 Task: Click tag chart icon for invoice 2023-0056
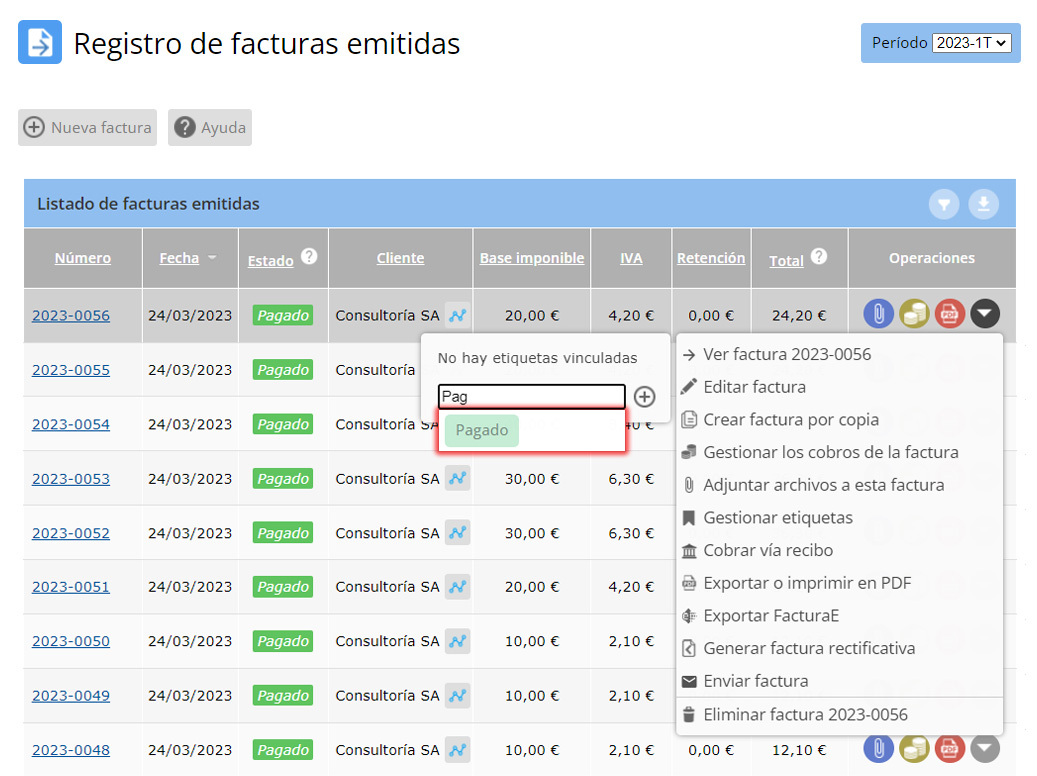(x=458, y=316)
